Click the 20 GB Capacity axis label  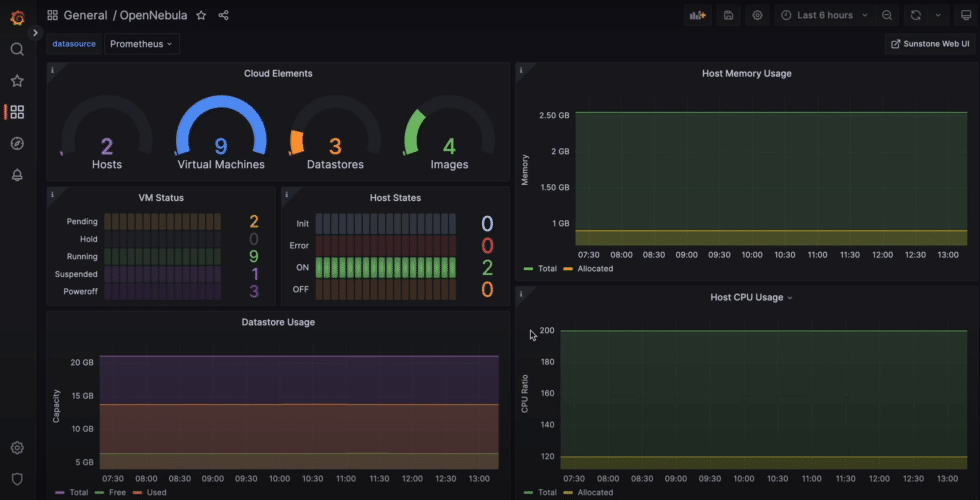click(x=82, y=362)
